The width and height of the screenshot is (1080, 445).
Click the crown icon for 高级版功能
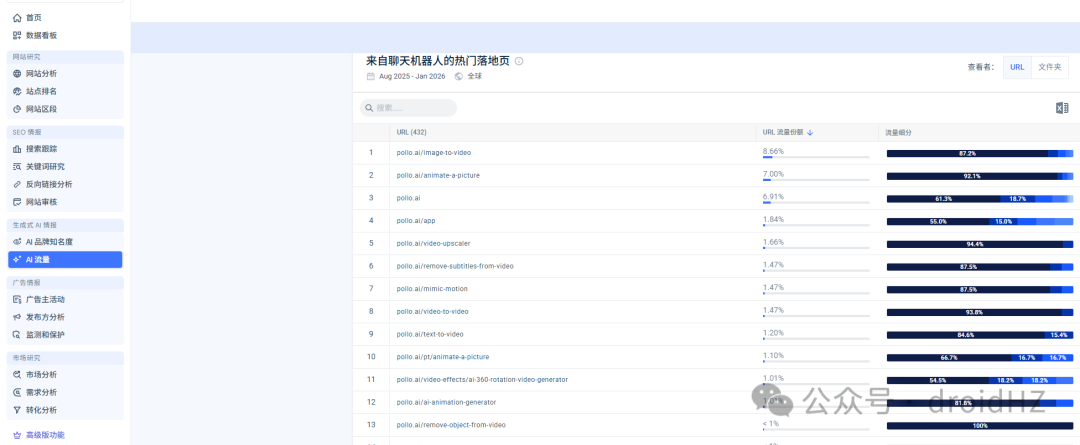[x=17, y=435]
